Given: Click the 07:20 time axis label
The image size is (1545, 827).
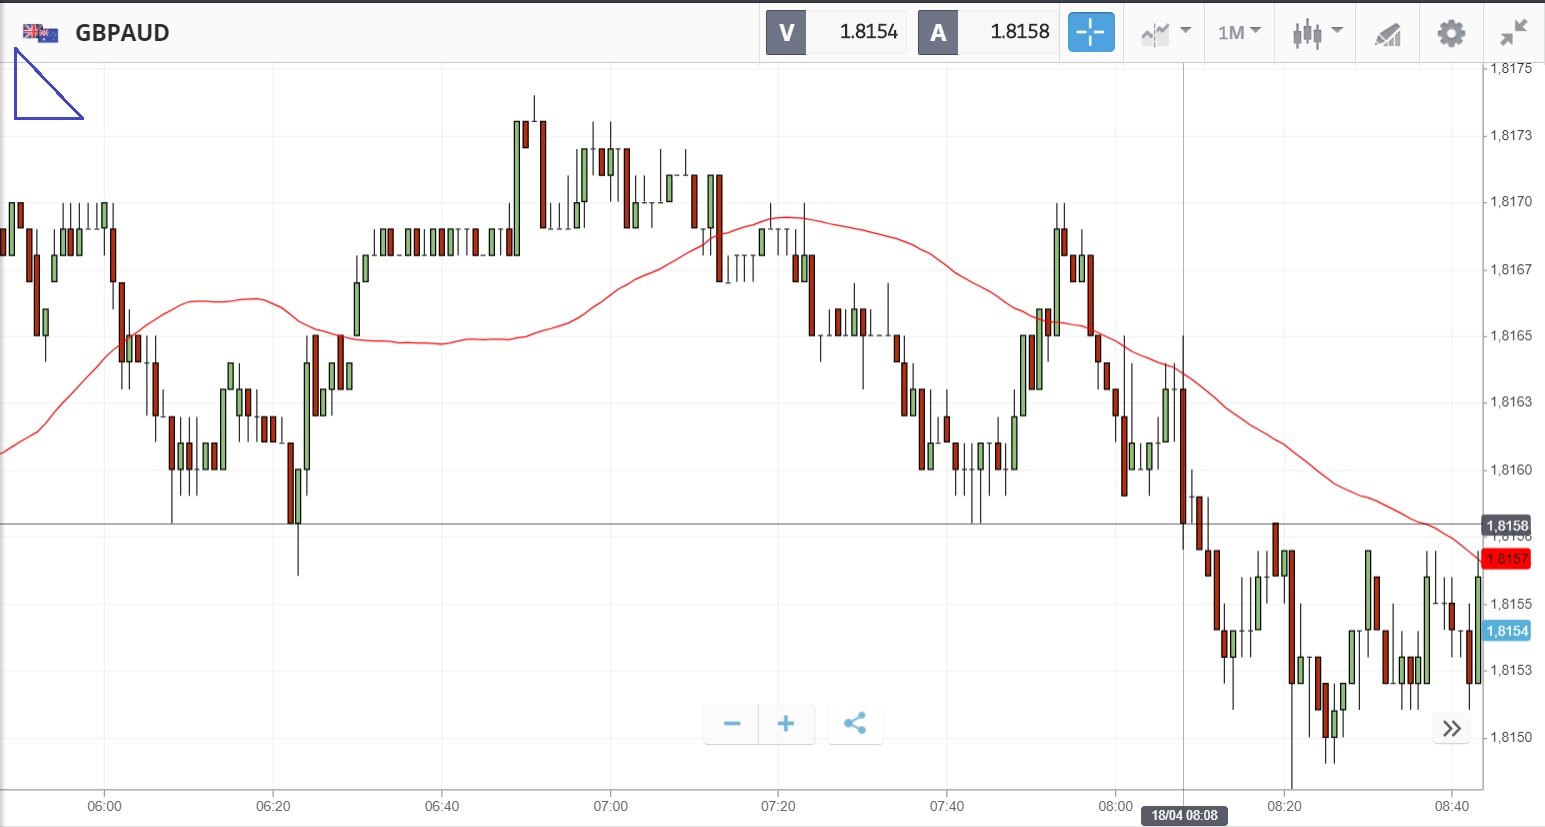Looking at the screenshot, I should point(778,806).
